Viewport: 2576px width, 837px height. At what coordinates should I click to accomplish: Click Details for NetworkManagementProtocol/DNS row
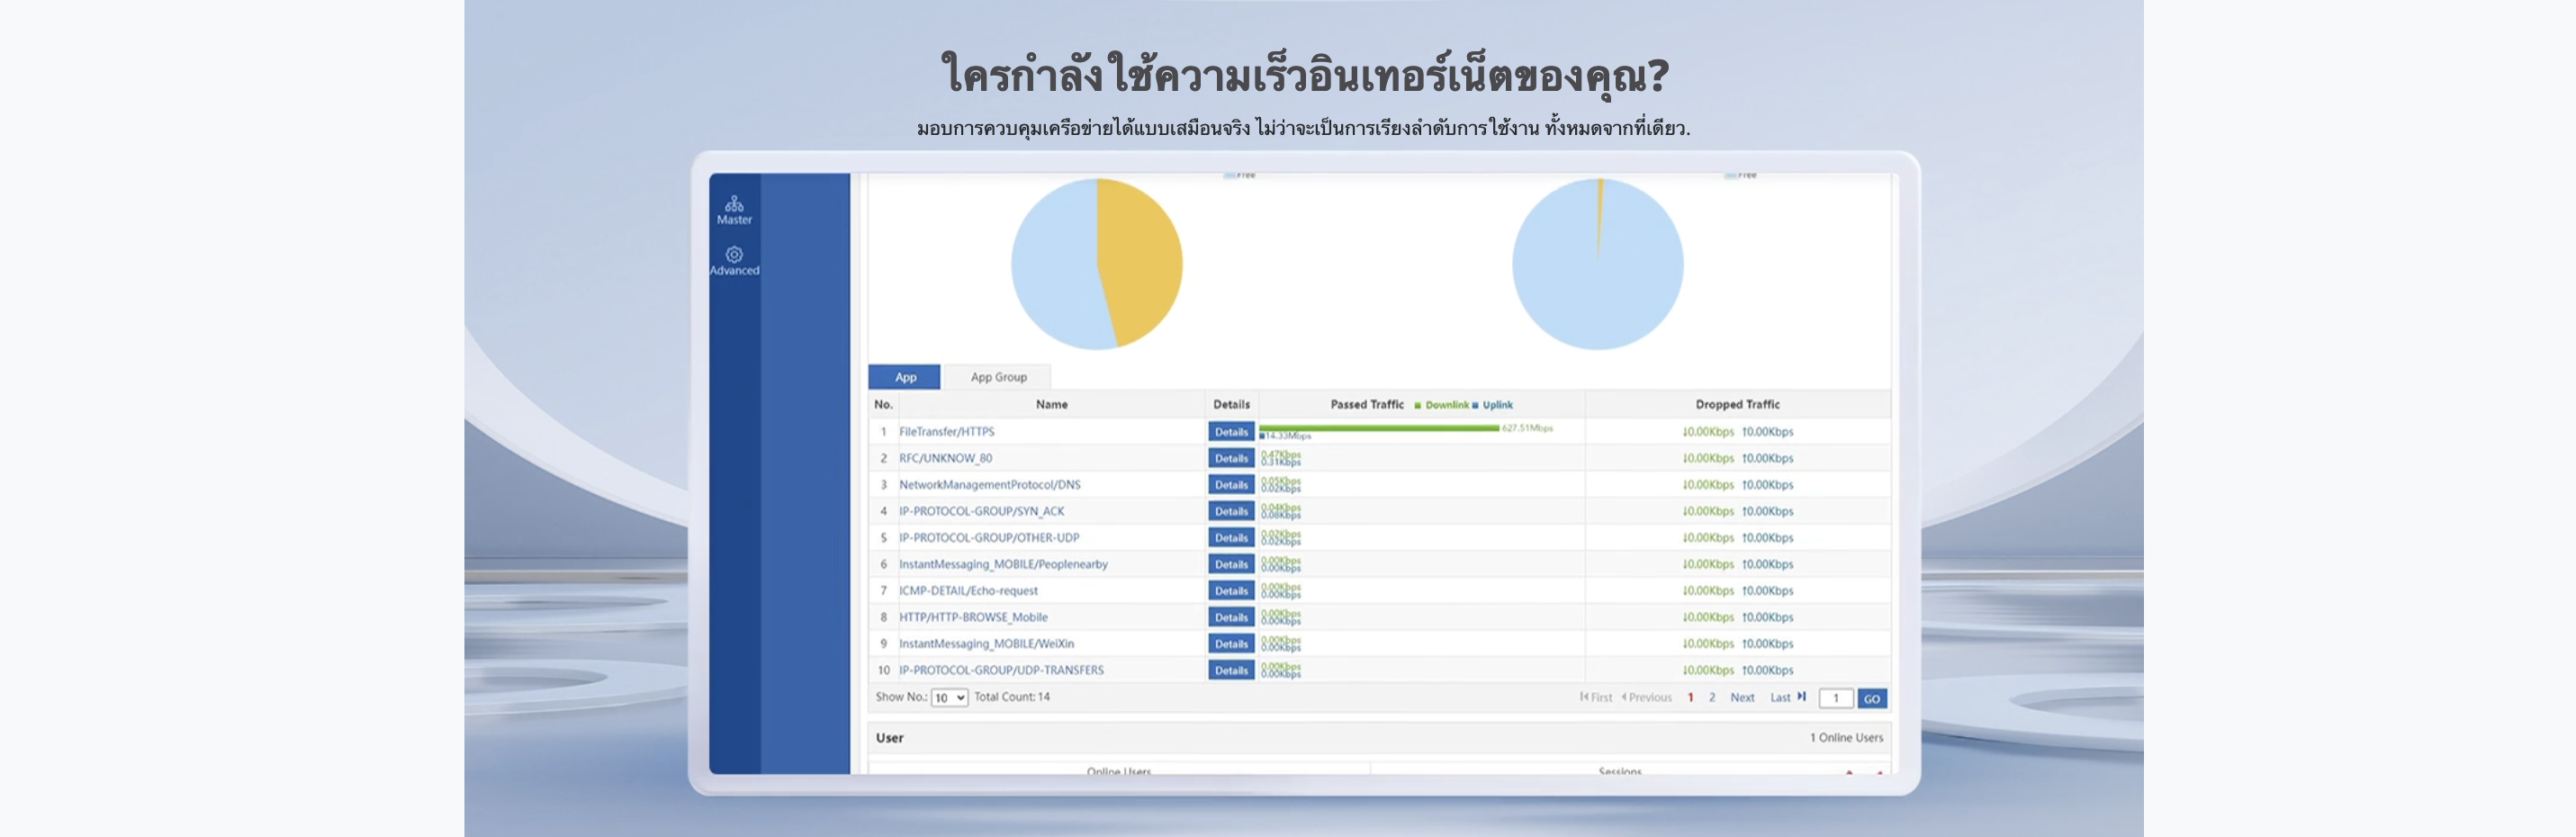tap(1230, 485)
